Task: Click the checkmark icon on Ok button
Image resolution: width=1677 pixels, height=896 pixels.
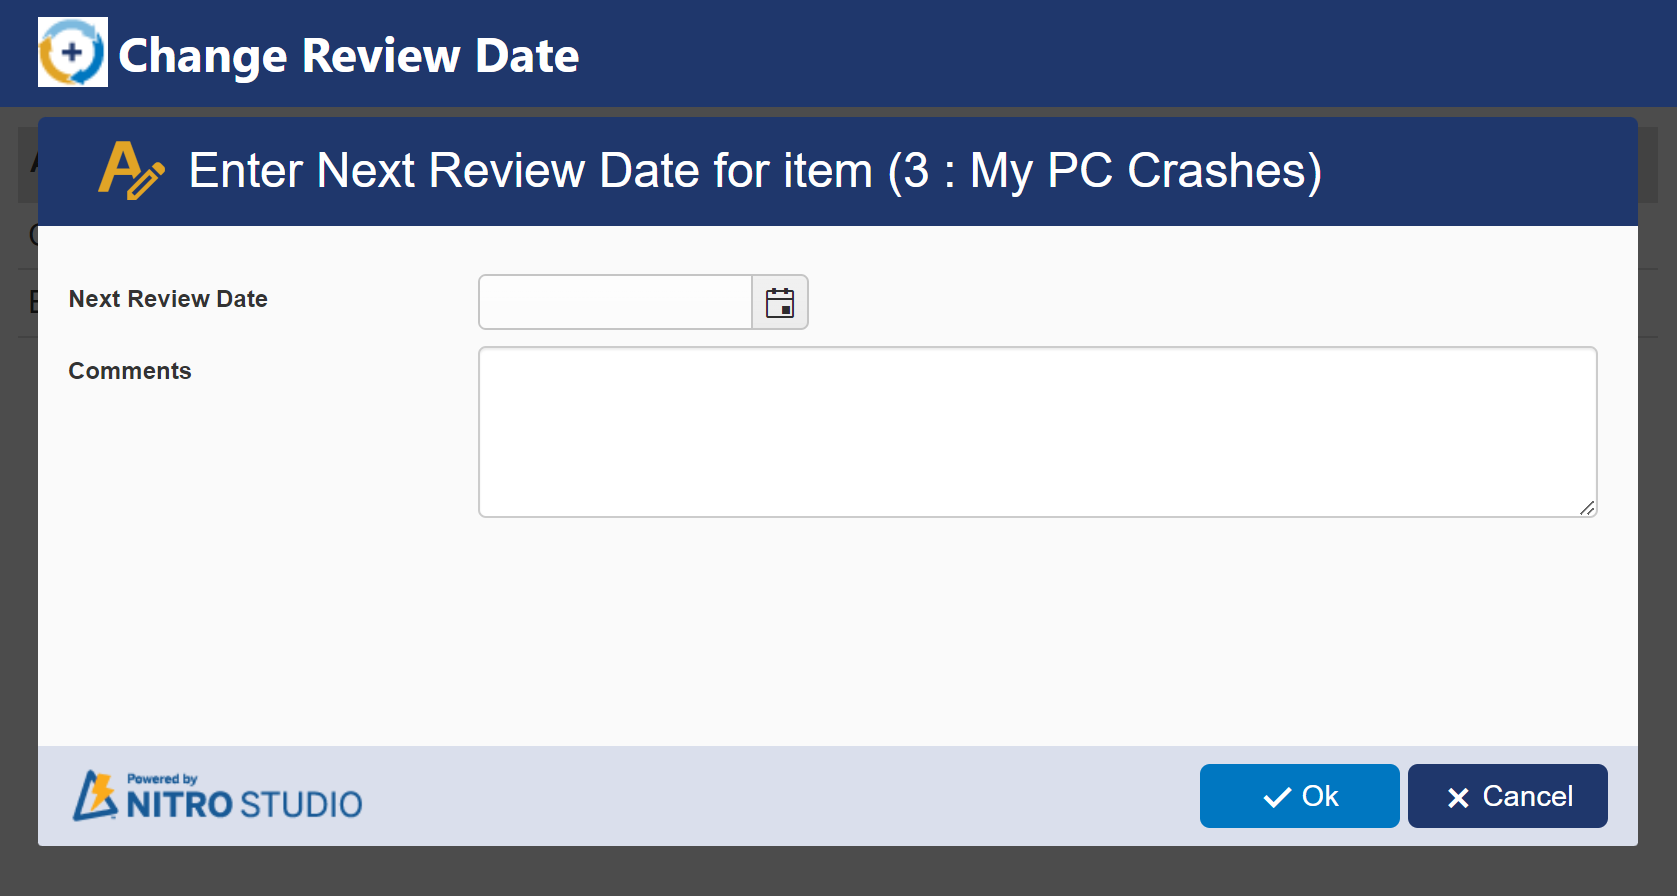Action: click(1277, 797)
